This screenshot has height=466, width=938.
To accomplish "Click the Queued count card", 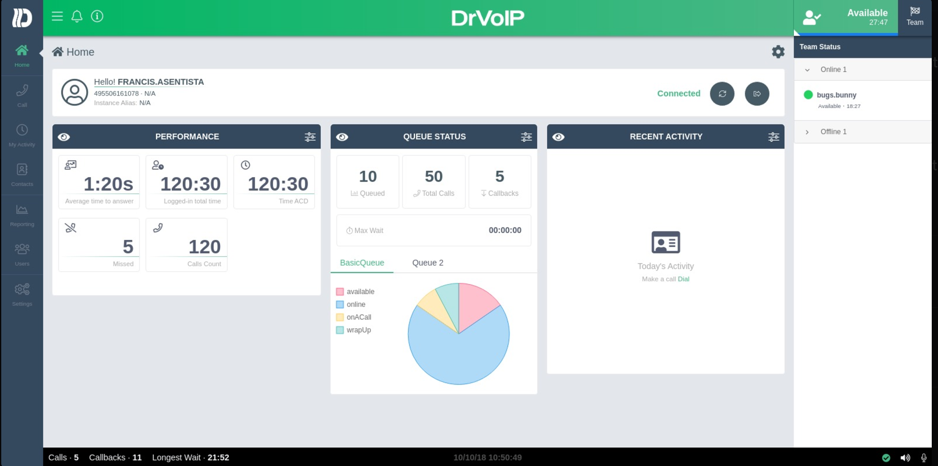I will point(368,182).
